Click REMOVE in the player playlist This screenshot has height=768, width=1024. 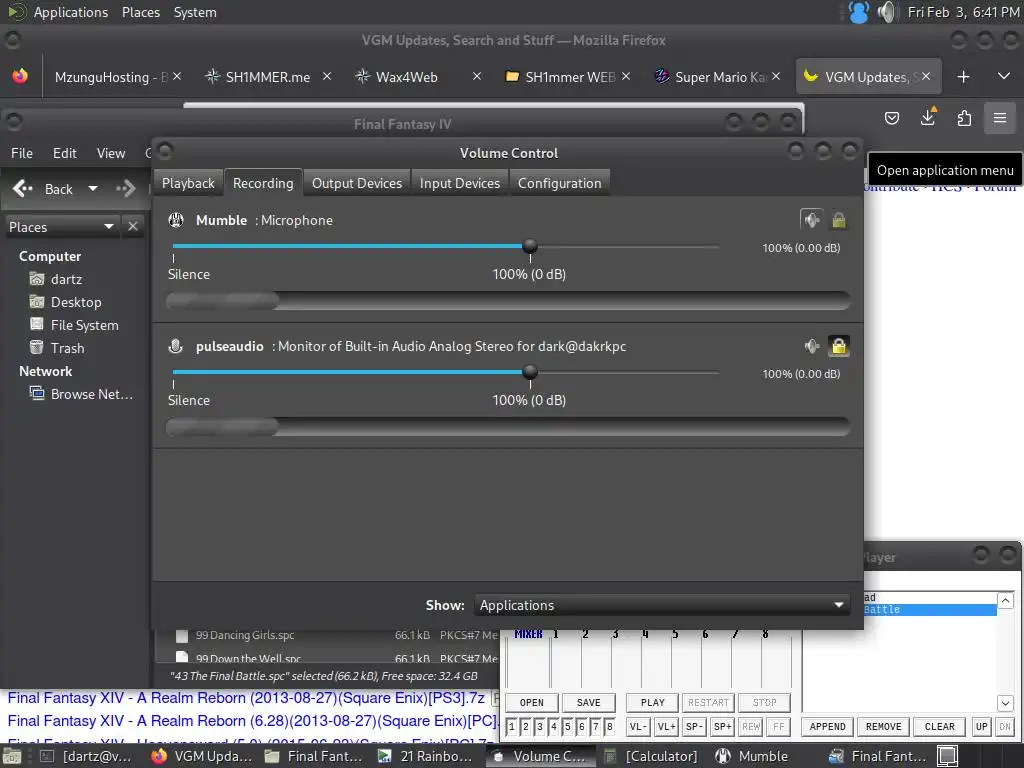[x=884, y=726]
